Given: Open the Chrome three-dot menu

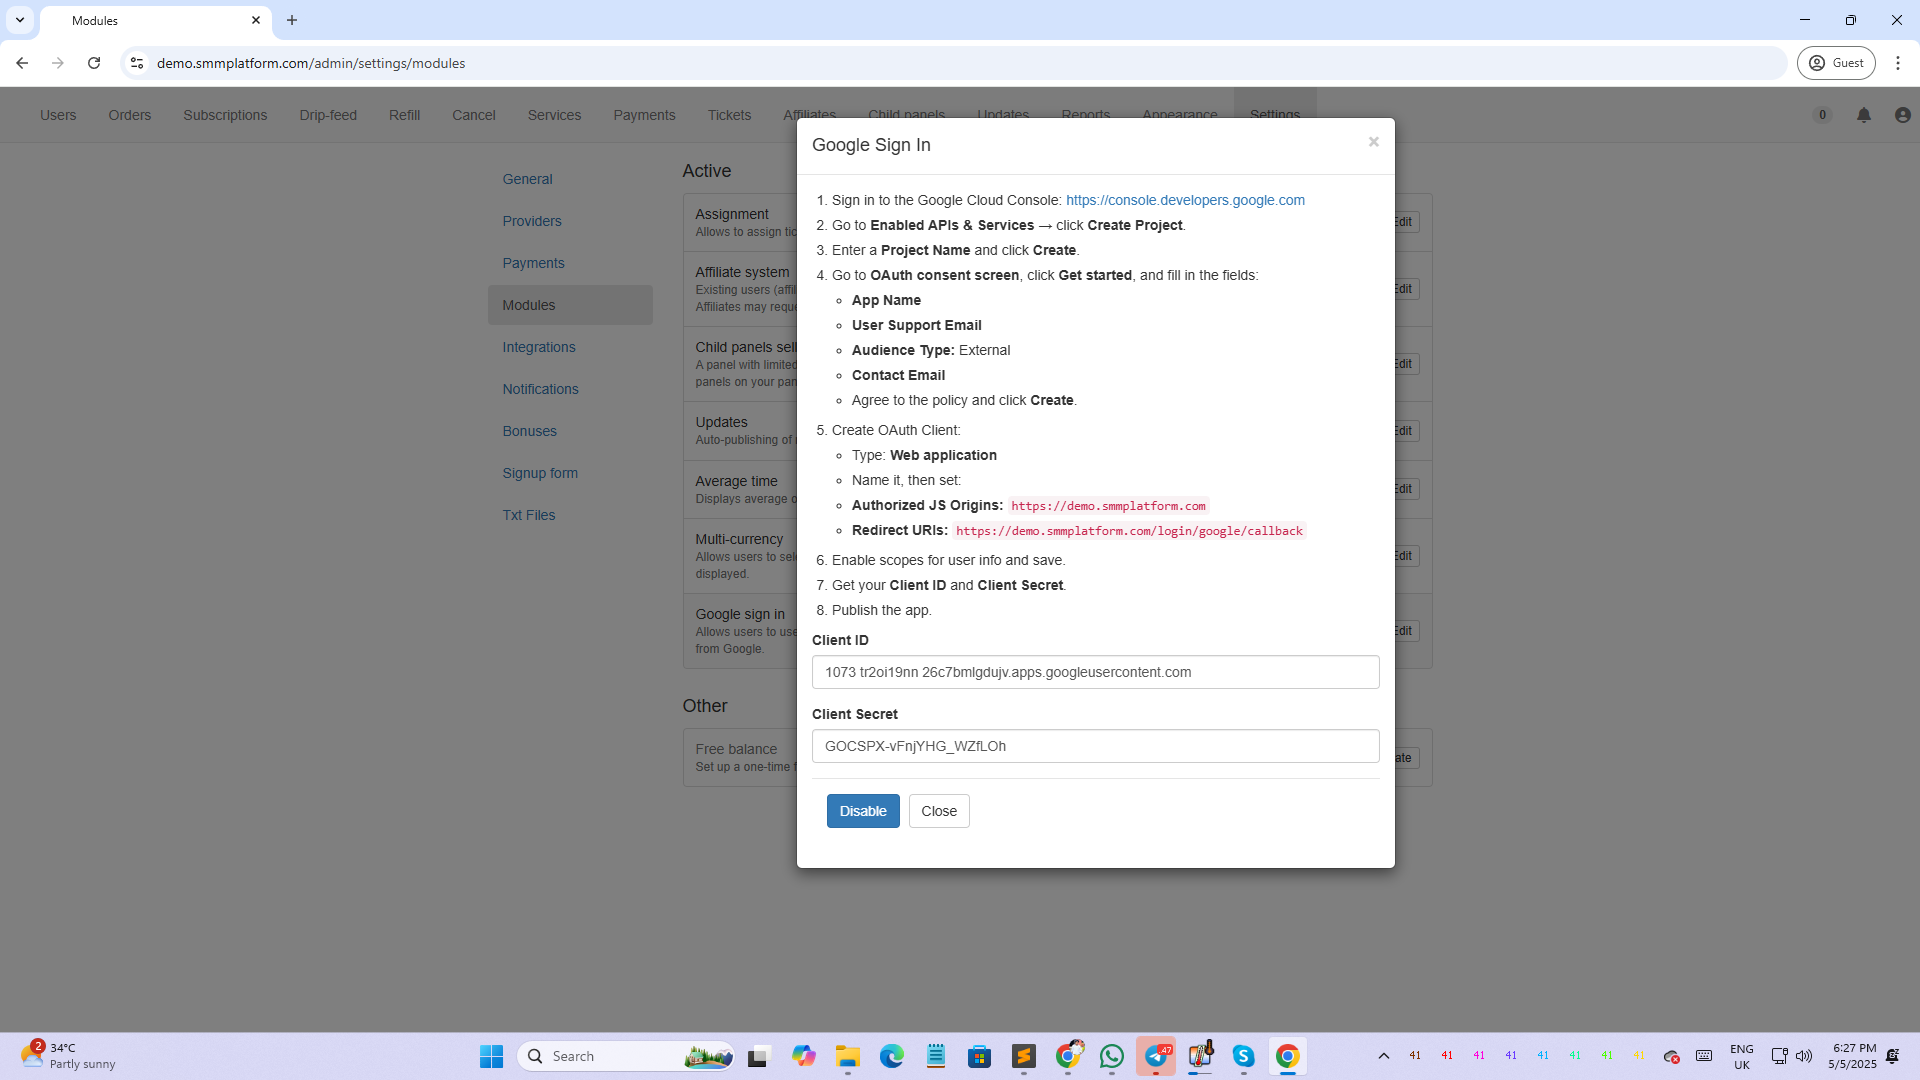Looking at the screenshot, I should pos(1897,63).
